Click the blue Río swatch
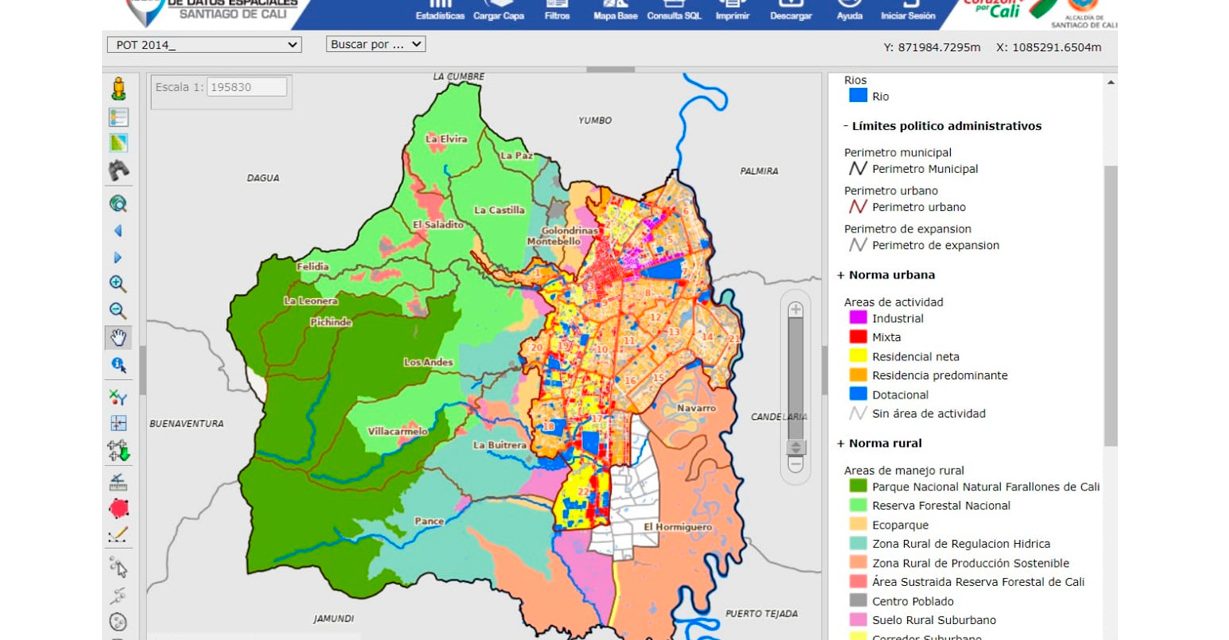Screen dimensions: 1229x640 tap(857, 96)
